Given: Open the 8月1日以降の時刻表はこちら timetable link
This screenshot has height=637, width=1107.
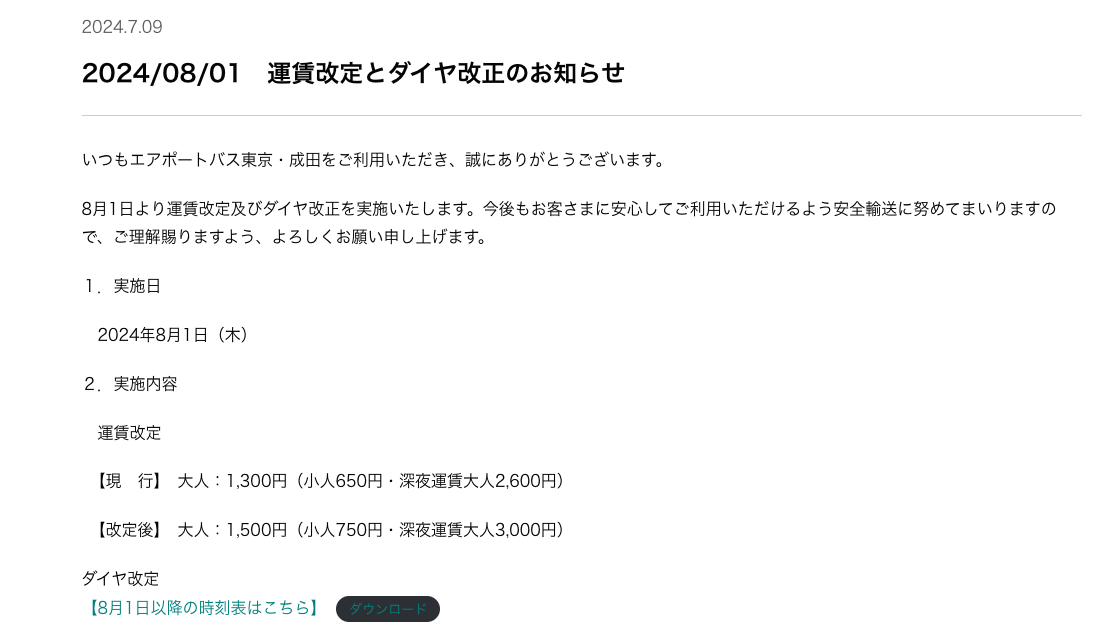Looking at the screenshot, I should 203,608.
